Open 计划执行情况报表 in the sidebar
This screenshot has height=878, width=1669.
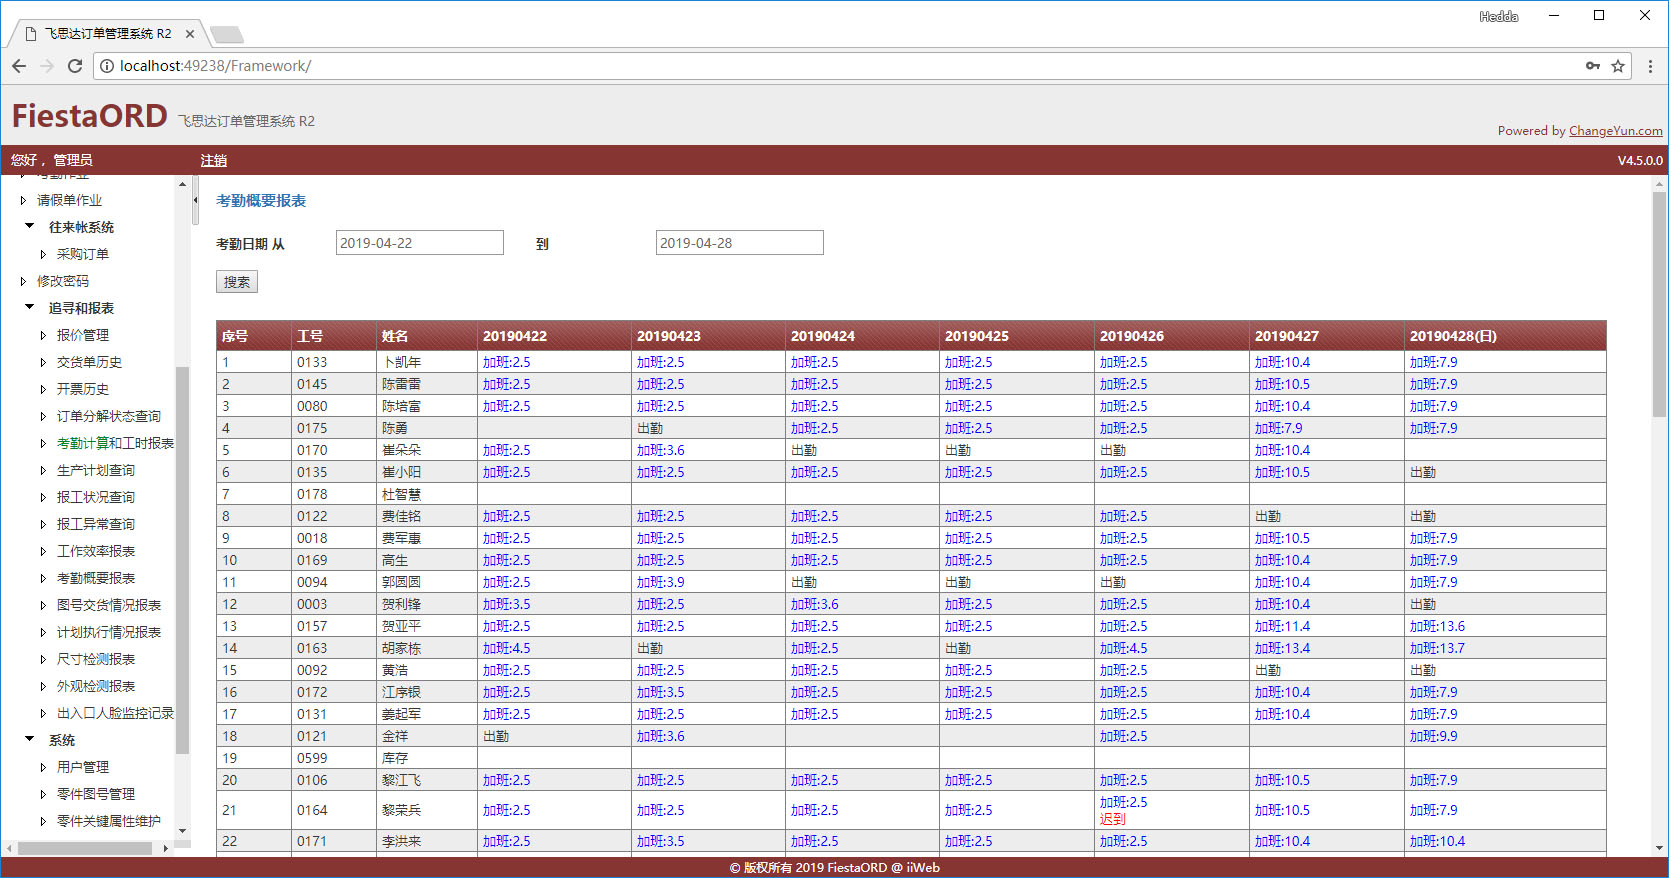(x=108, y=632)
